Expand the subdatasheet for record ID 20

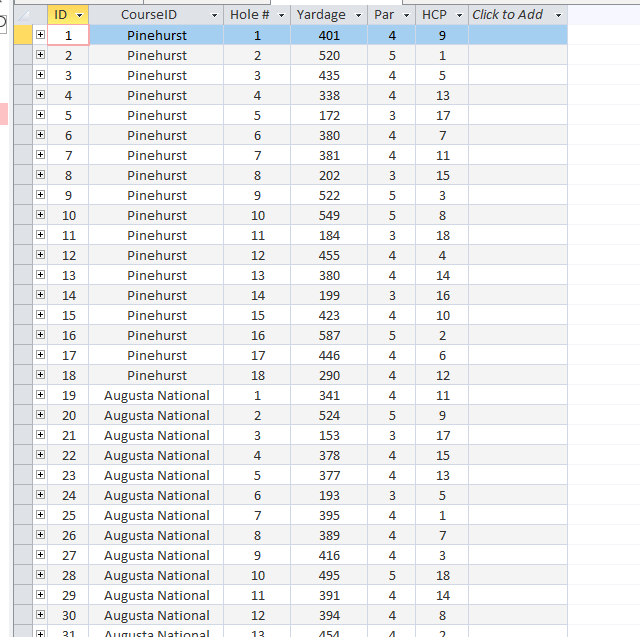point(40,415)
